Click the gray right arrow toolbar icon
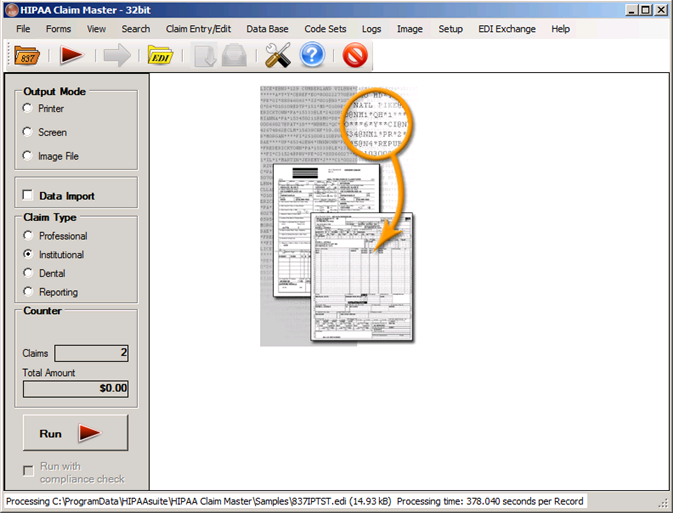This screenshot has width=673, height=513. click(116, 56)
